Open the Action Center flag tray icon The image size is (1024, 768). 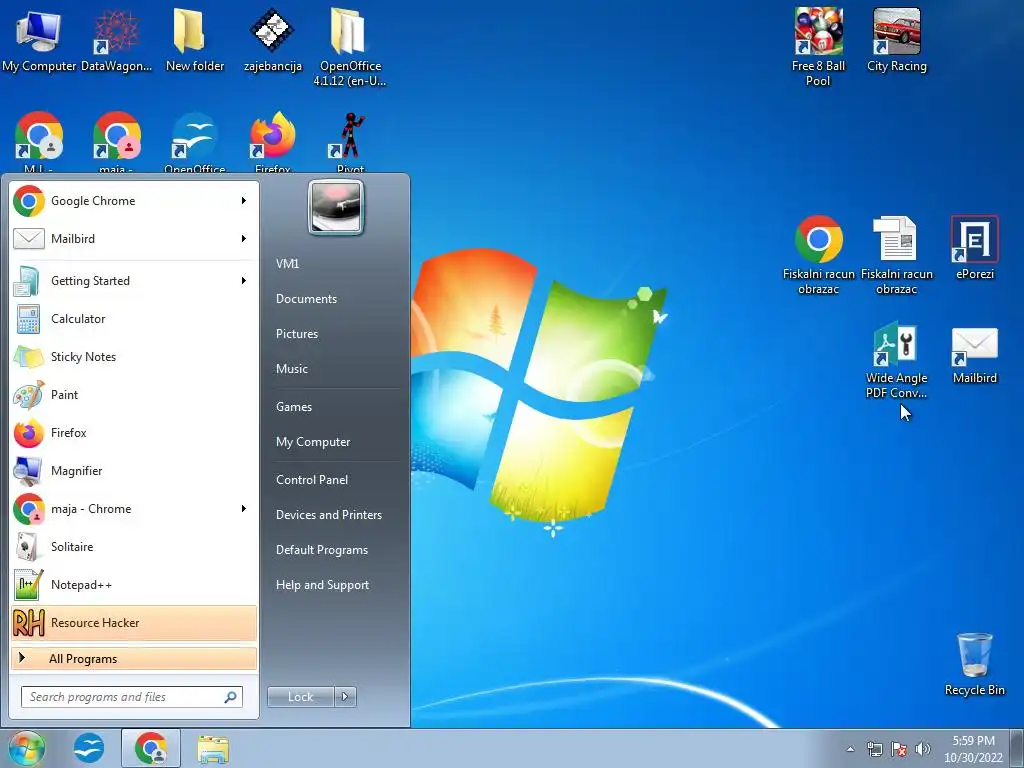coord(899,749)
